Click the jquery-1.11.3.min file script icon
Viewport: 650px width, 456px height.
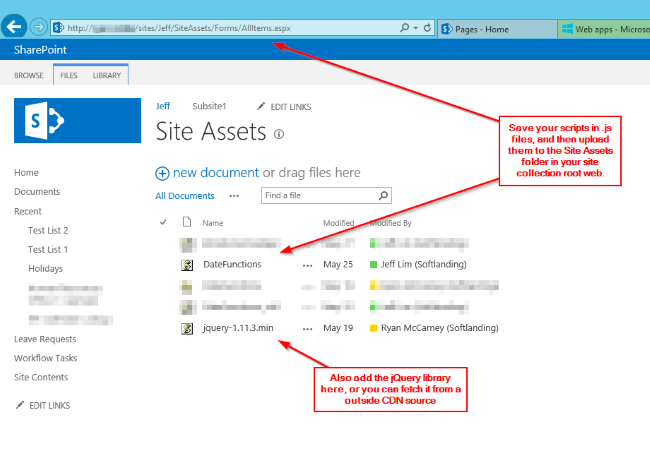pyautogui.click(x=187, y=329)
